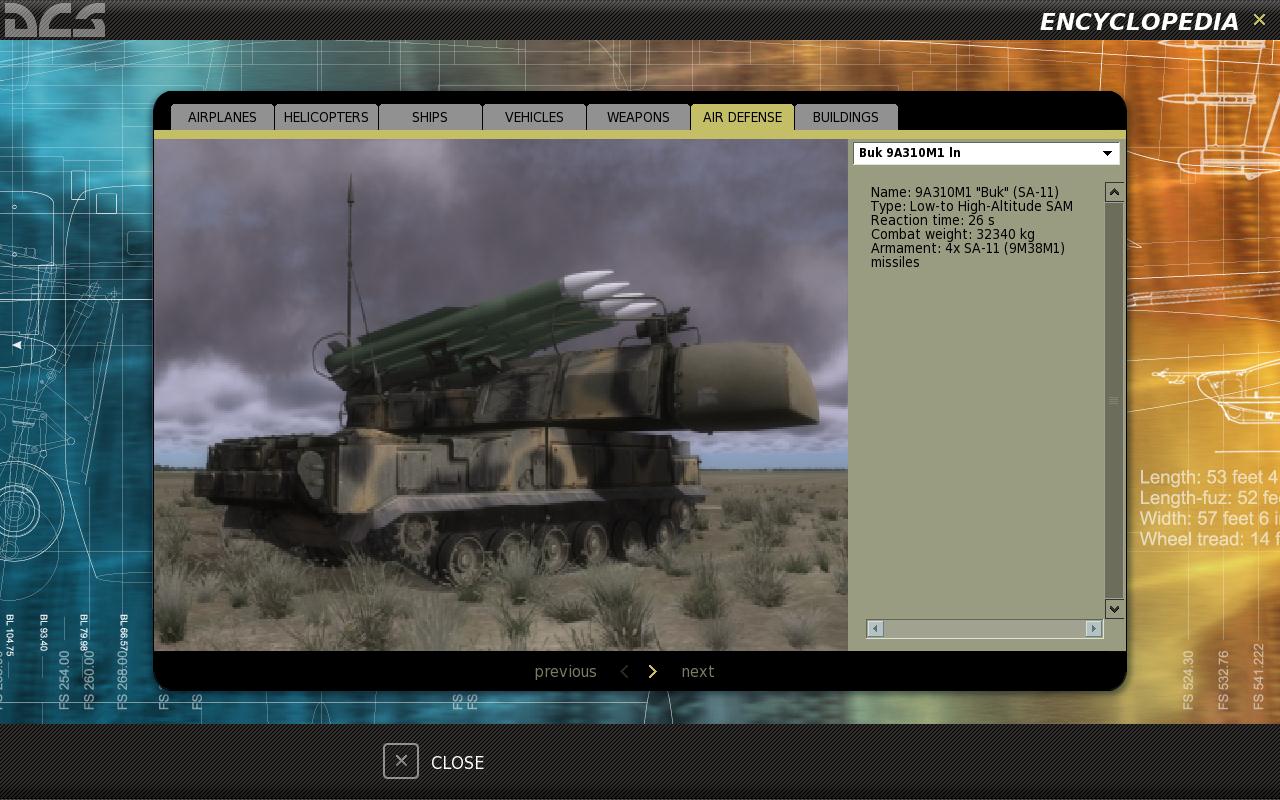Viewport: 1280px width, 800px height.
Task: Click the scroll up arrow in description panel
Action: [1114, 192]
